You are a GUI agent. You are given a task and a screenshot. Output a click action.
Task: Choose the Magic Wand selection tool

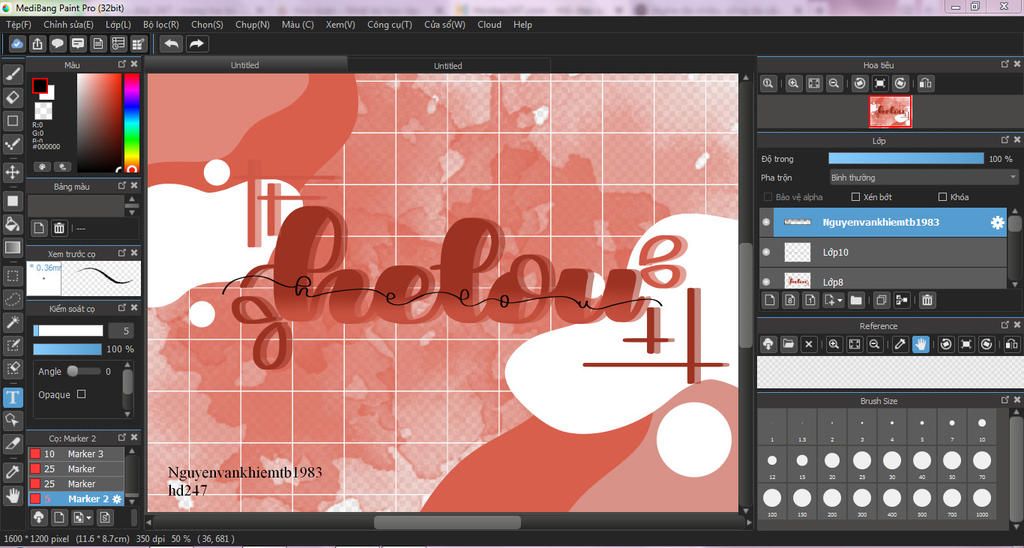click(13, 321)
